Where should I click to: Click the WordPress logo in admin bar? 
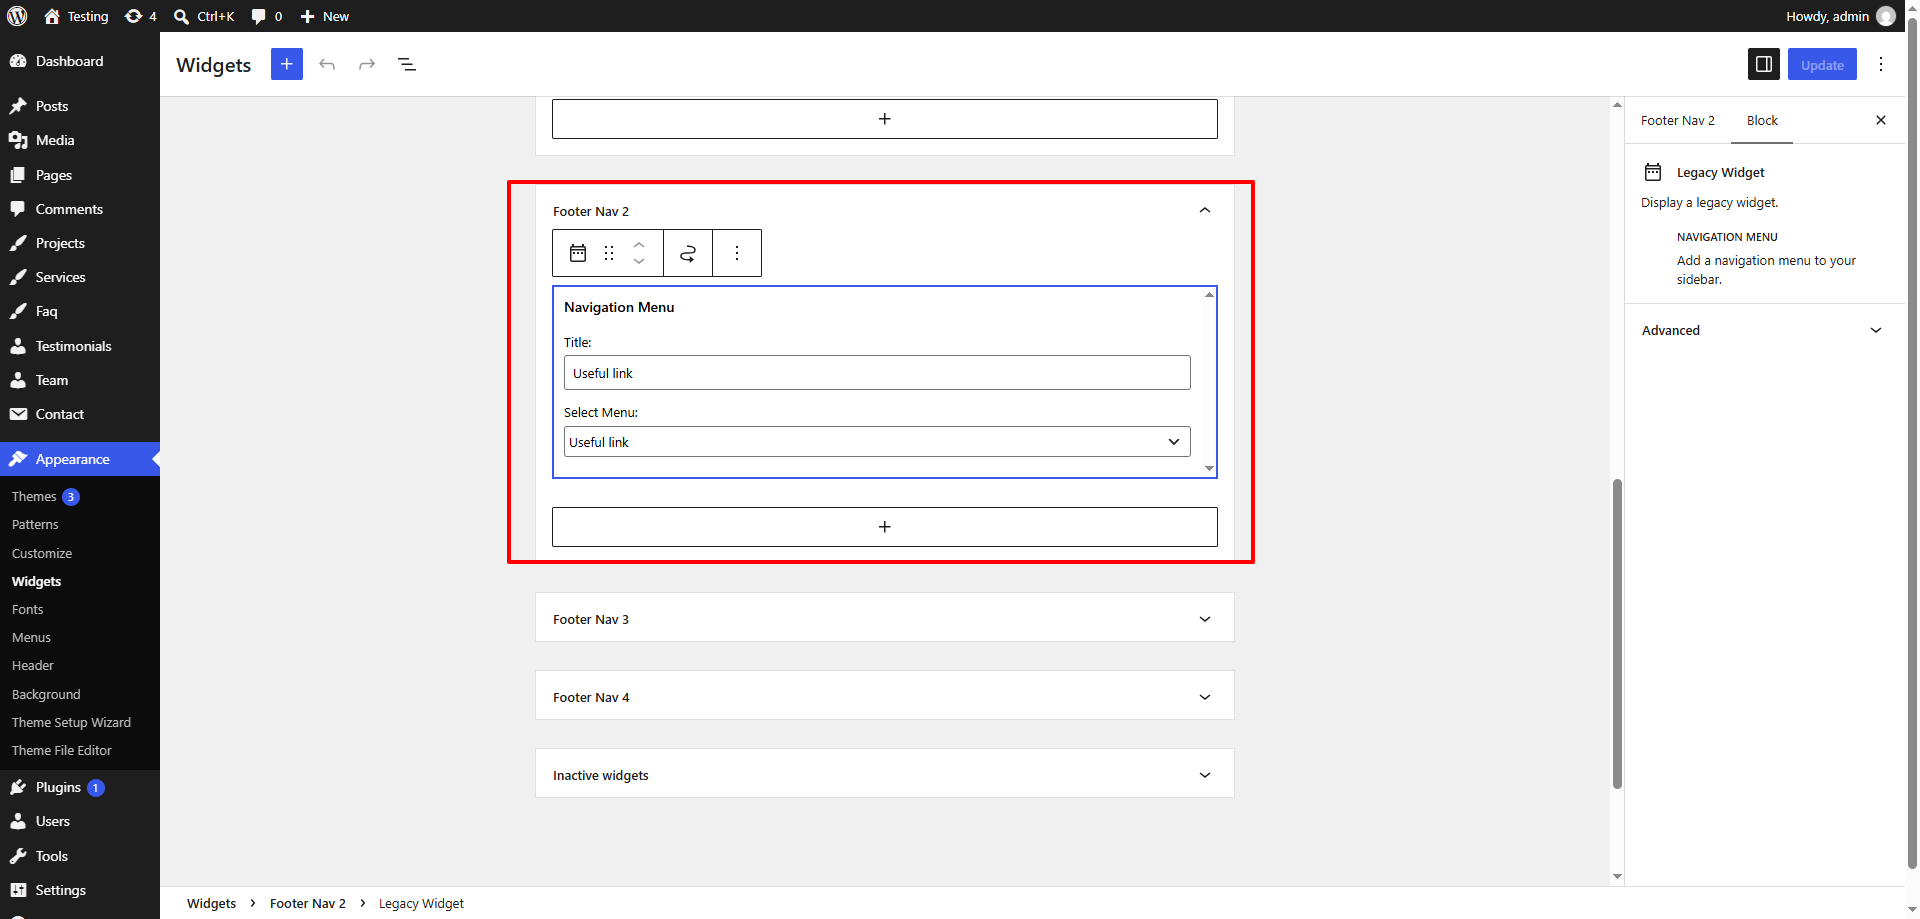tap(17, 16)
